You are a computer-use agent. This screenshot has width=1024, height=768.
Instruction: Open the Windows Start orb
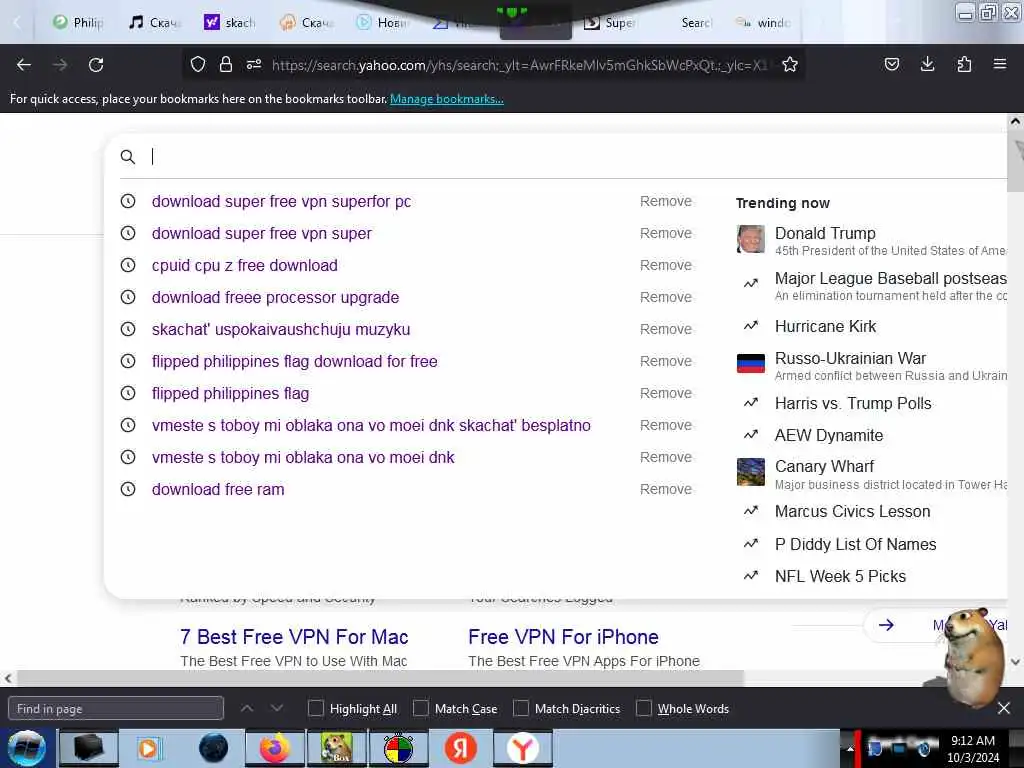click(x=26, y=748)
